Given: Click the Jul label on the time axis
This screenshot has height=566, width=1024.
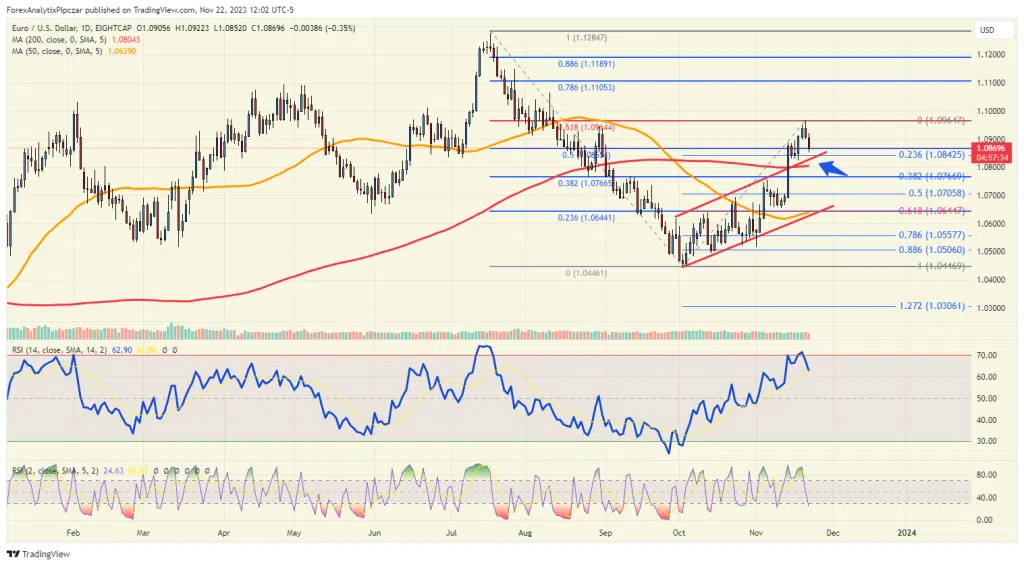Looking at the screenshot, I should 451,533.
